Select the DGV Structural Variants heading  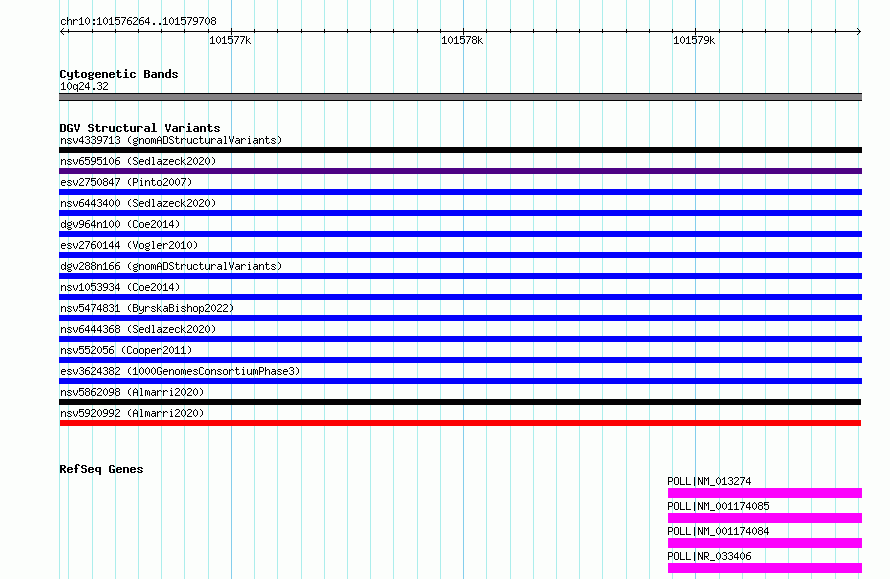coord(140,128)
